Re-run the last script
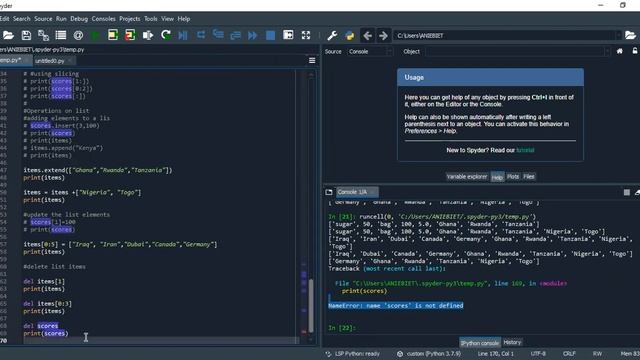The height and width of the screenshot is (360, 640). pos(166,36)
